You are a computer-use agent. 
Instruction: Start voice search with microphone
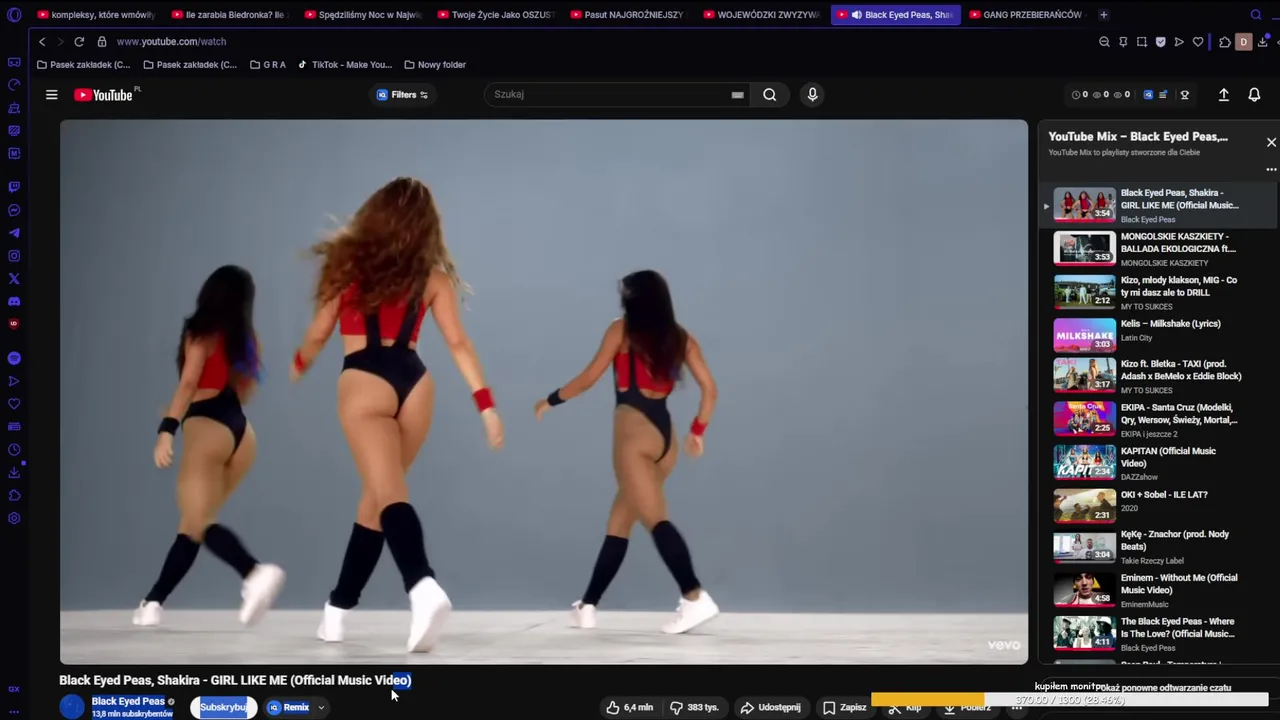[812, 94]
